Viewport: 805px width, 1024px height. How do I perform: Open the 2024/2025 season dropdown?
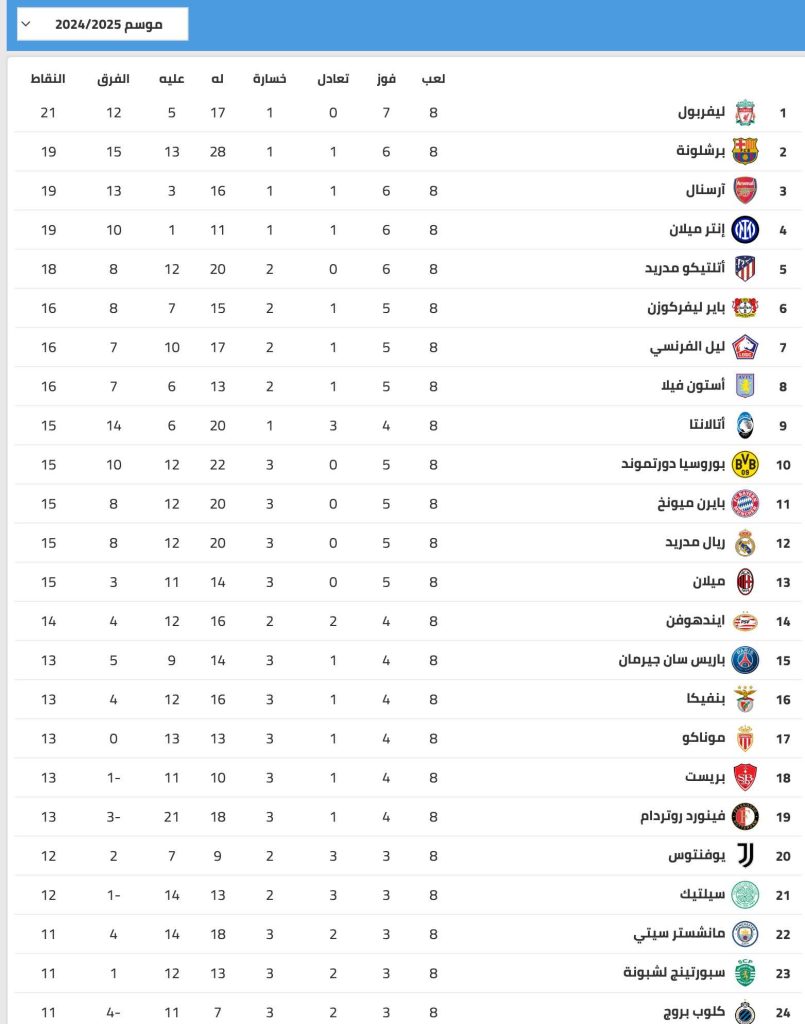click(103, 24)
